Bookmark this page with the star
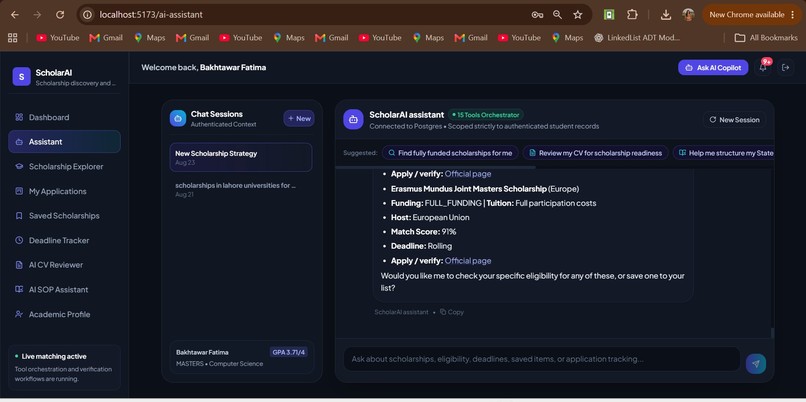This screenshot has height=402, width=806. pos(578,15)
